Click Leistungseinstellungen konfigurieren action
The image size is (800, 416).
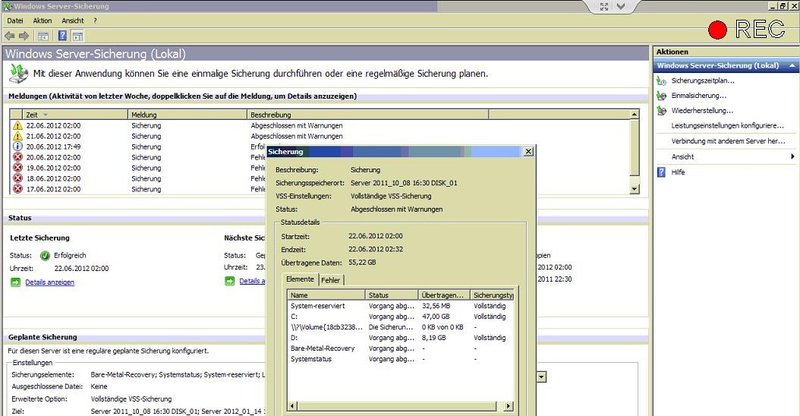pyautogui.click(x=728, y=126)
